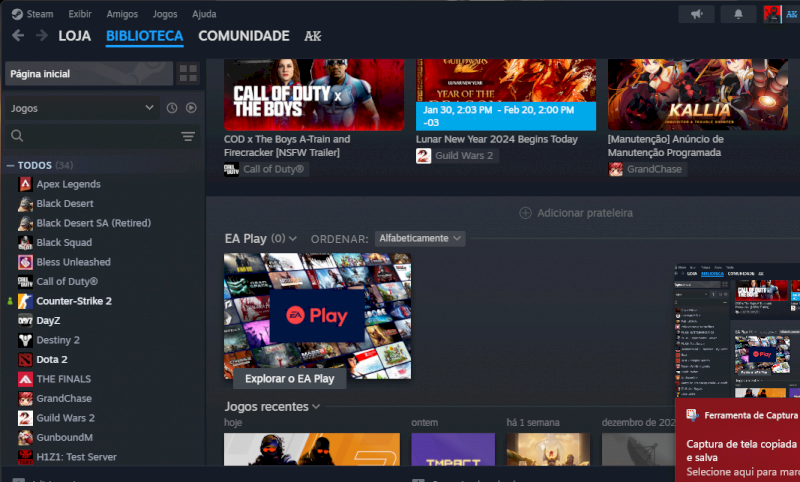Click the Anúncio de Manutenção Programada headline
This screenshot has width=800, height=482.
point(665,146)
